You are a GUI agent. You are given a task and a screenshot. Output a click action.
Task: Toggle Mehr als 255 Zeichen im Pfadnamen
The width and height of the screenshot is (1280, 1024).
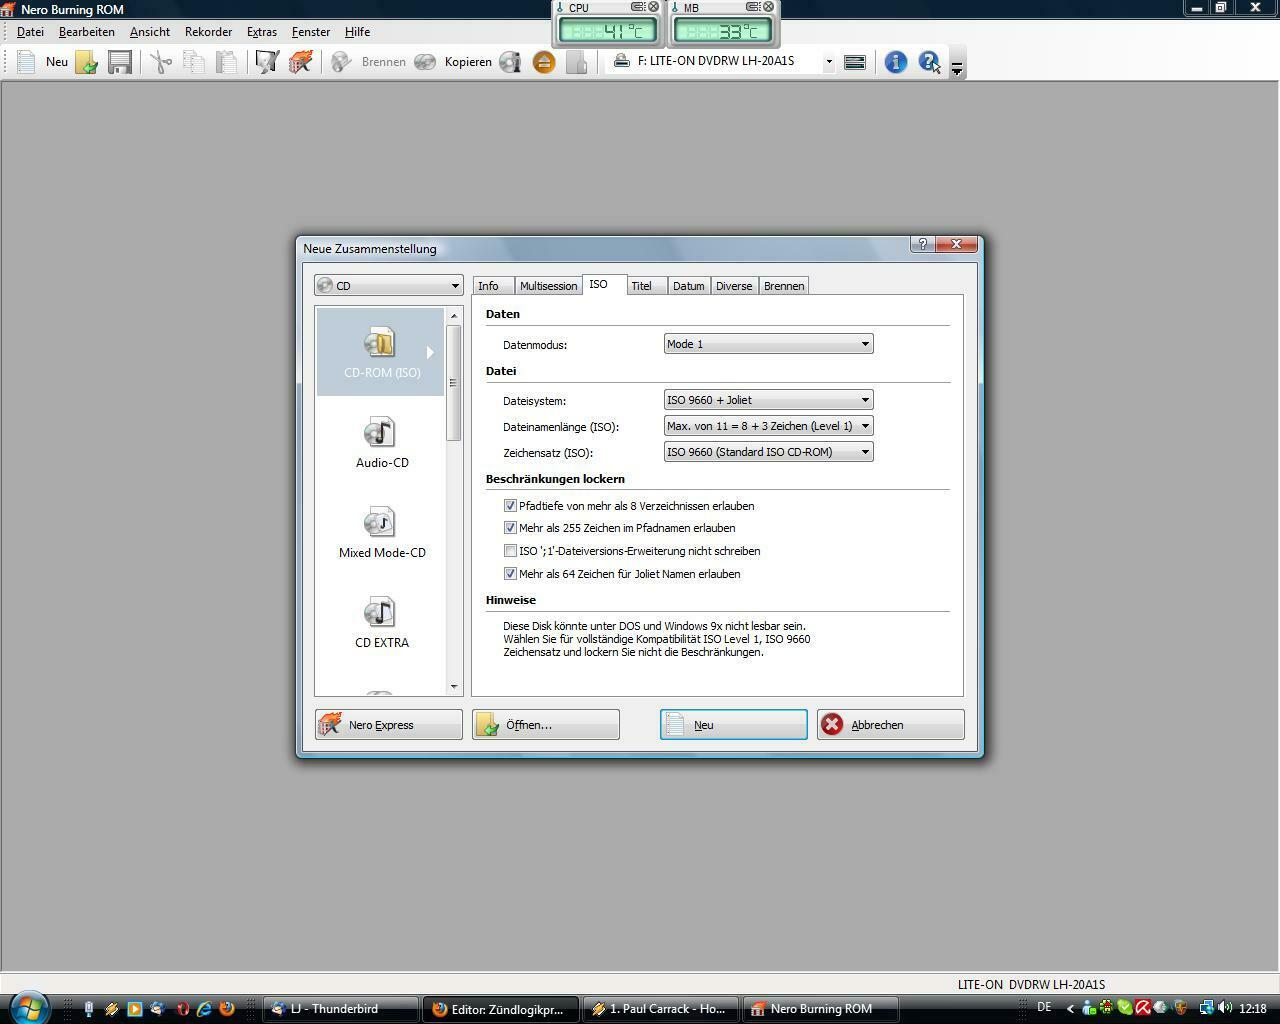coord(510,528)
